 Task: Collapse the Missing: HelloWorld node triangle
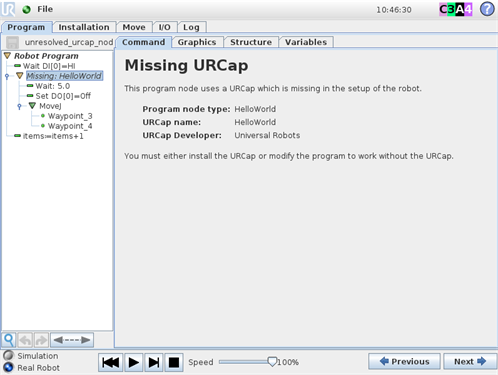coord(20,76)
